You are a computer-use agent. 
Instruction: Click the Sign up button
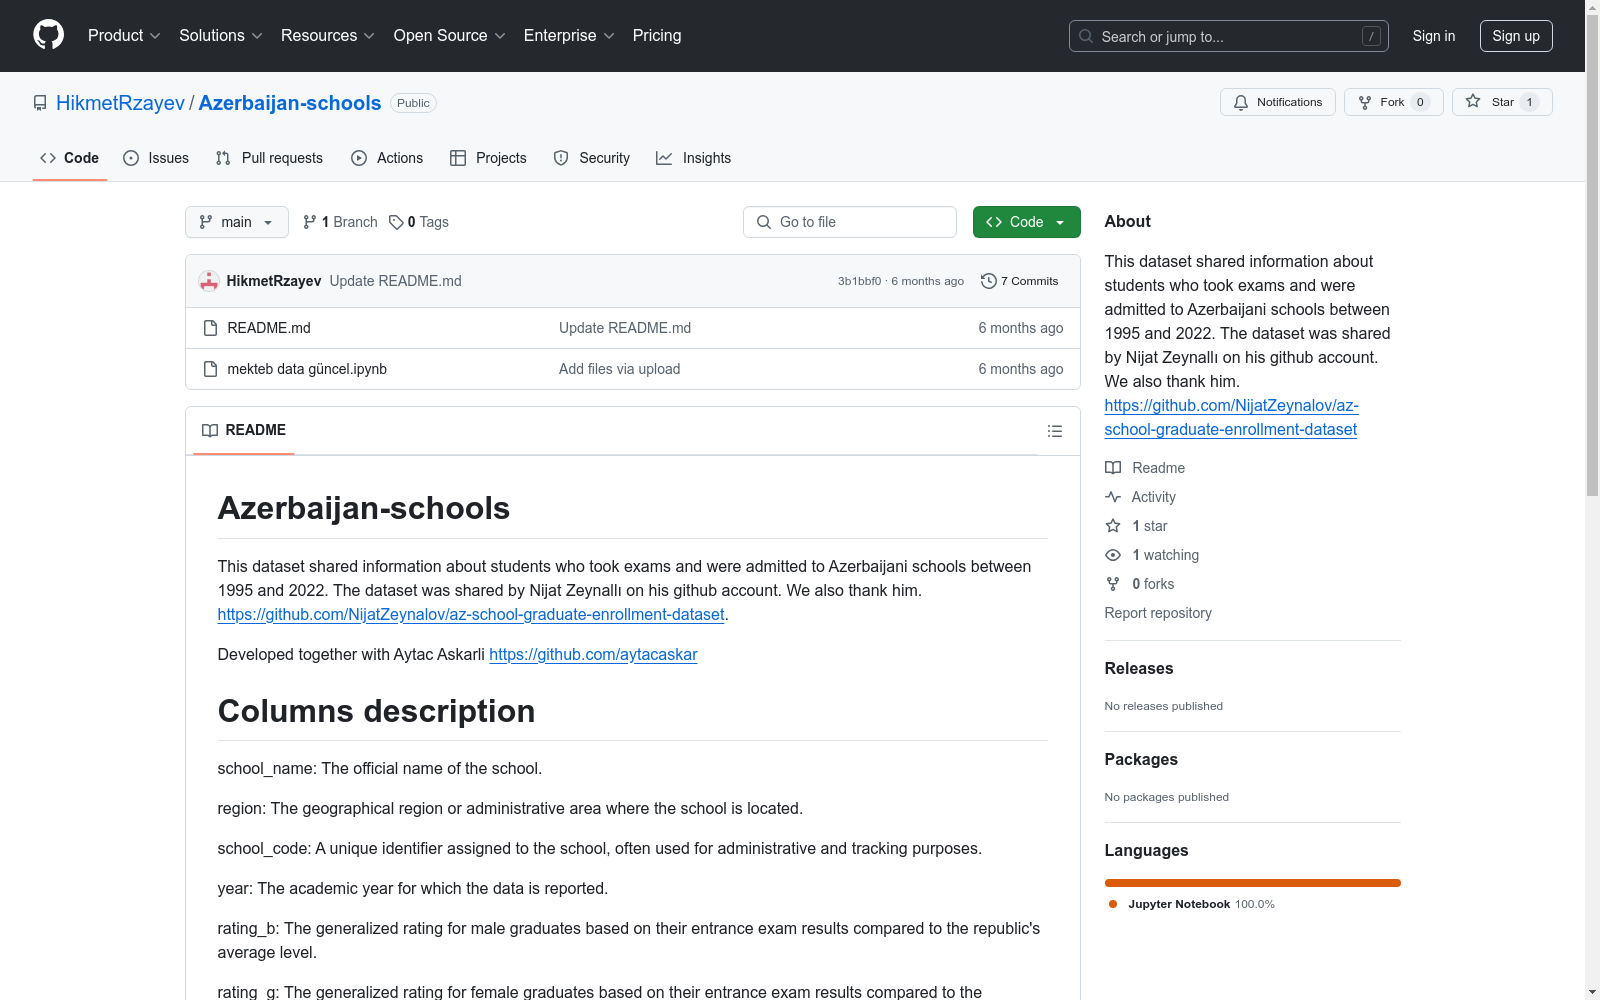point(1516,36)
